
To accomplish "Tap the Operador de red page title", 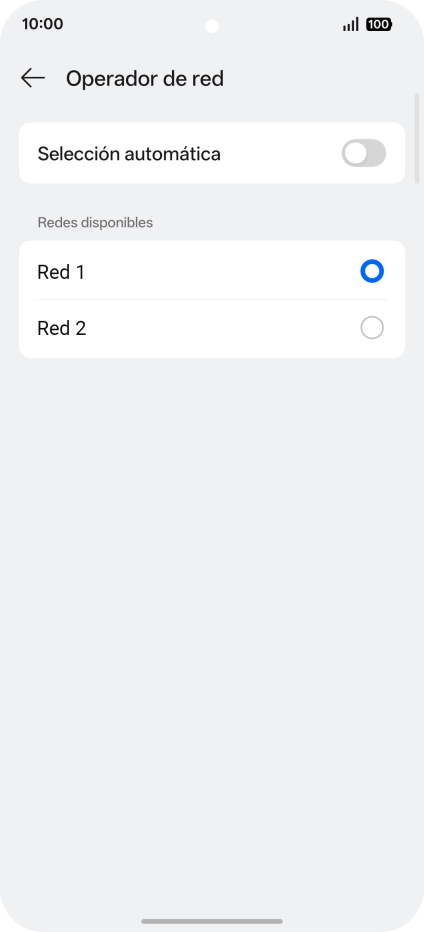I will click(x=145, y=78).
